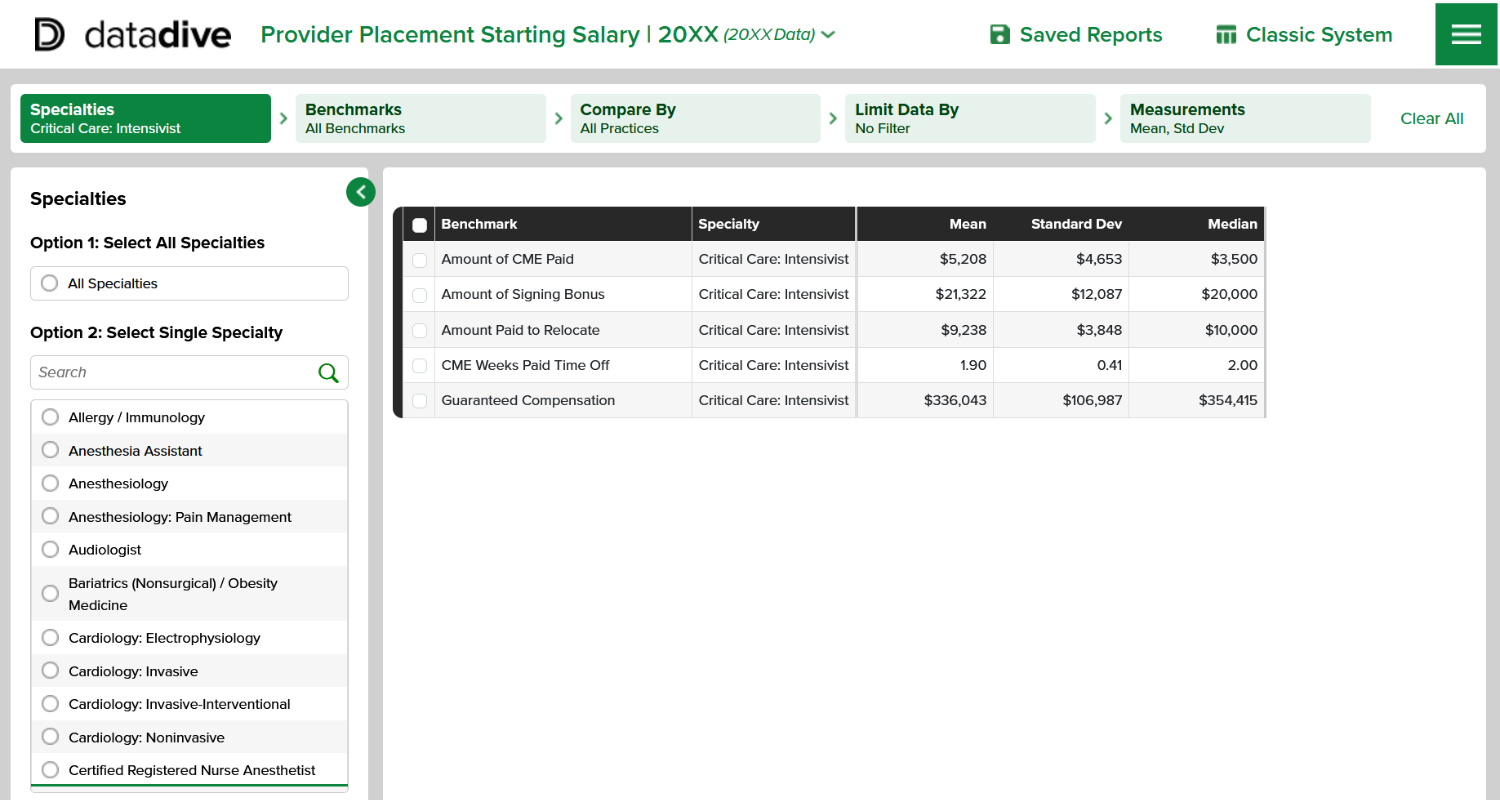Click the Saved Reports floppy disk icon
Image resolution: width=1500 pixels, height=800 pixels.
click(x=999, y=35)
